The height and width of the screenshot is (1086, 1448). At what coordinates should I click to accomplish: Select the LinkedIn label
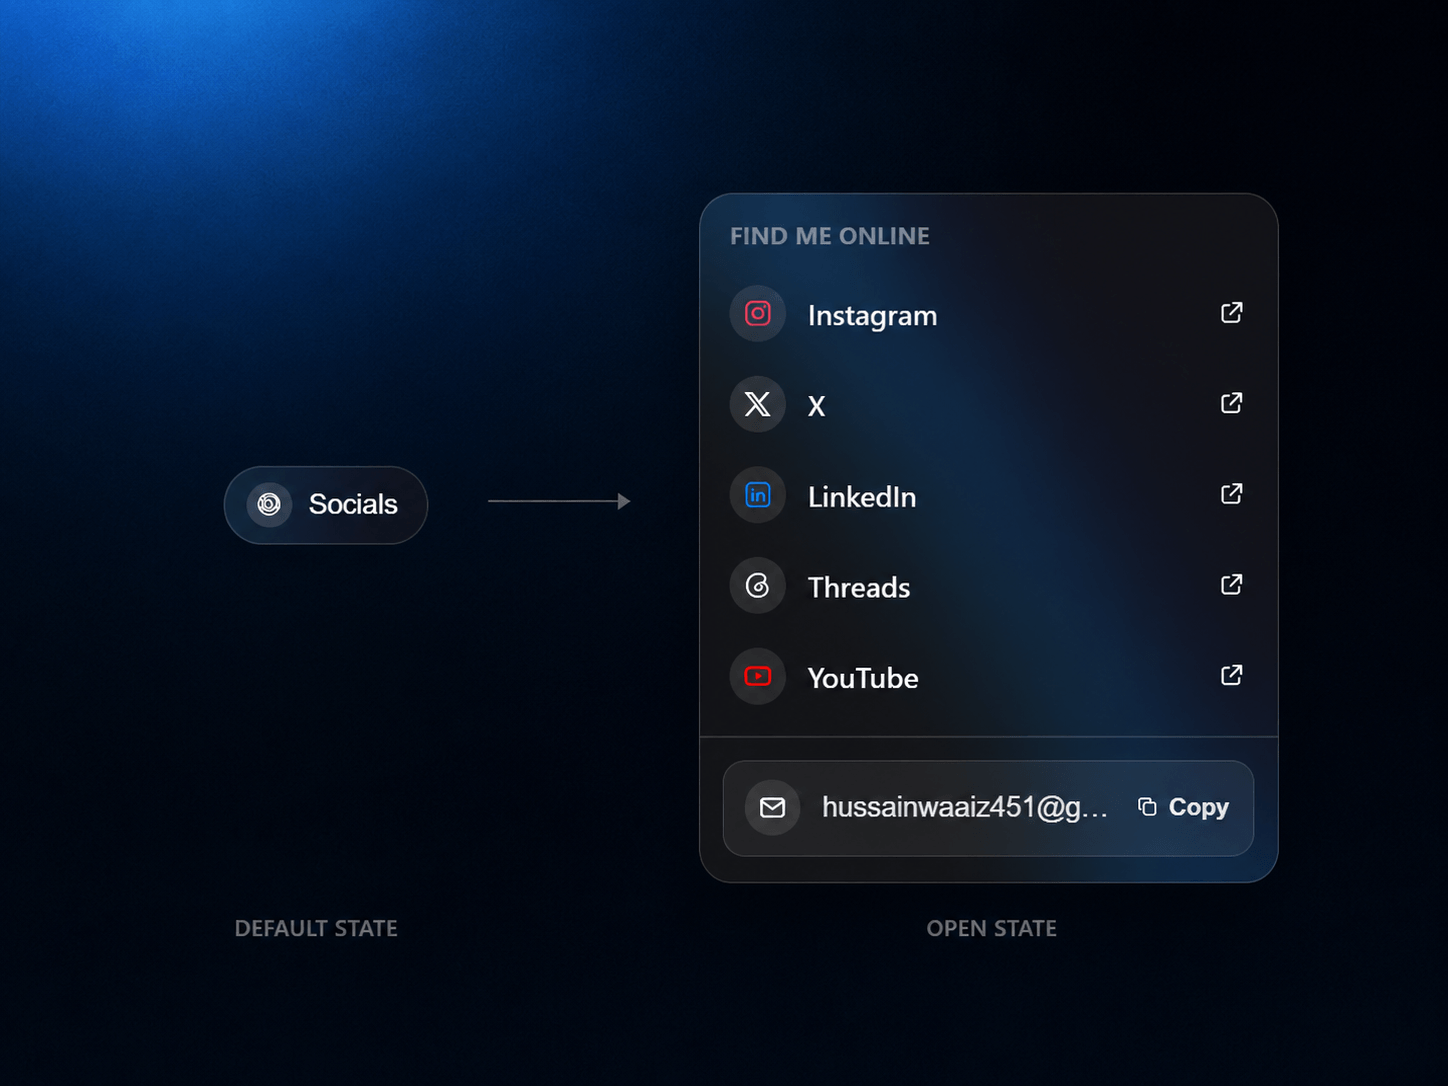coord(862,497)
